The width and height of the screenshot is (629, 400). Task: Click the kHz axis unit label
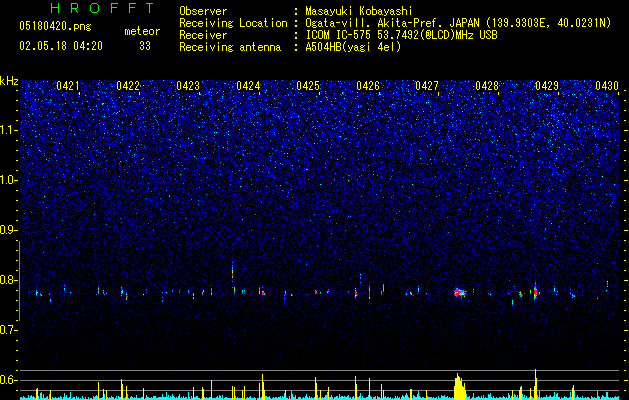point(9,81)
